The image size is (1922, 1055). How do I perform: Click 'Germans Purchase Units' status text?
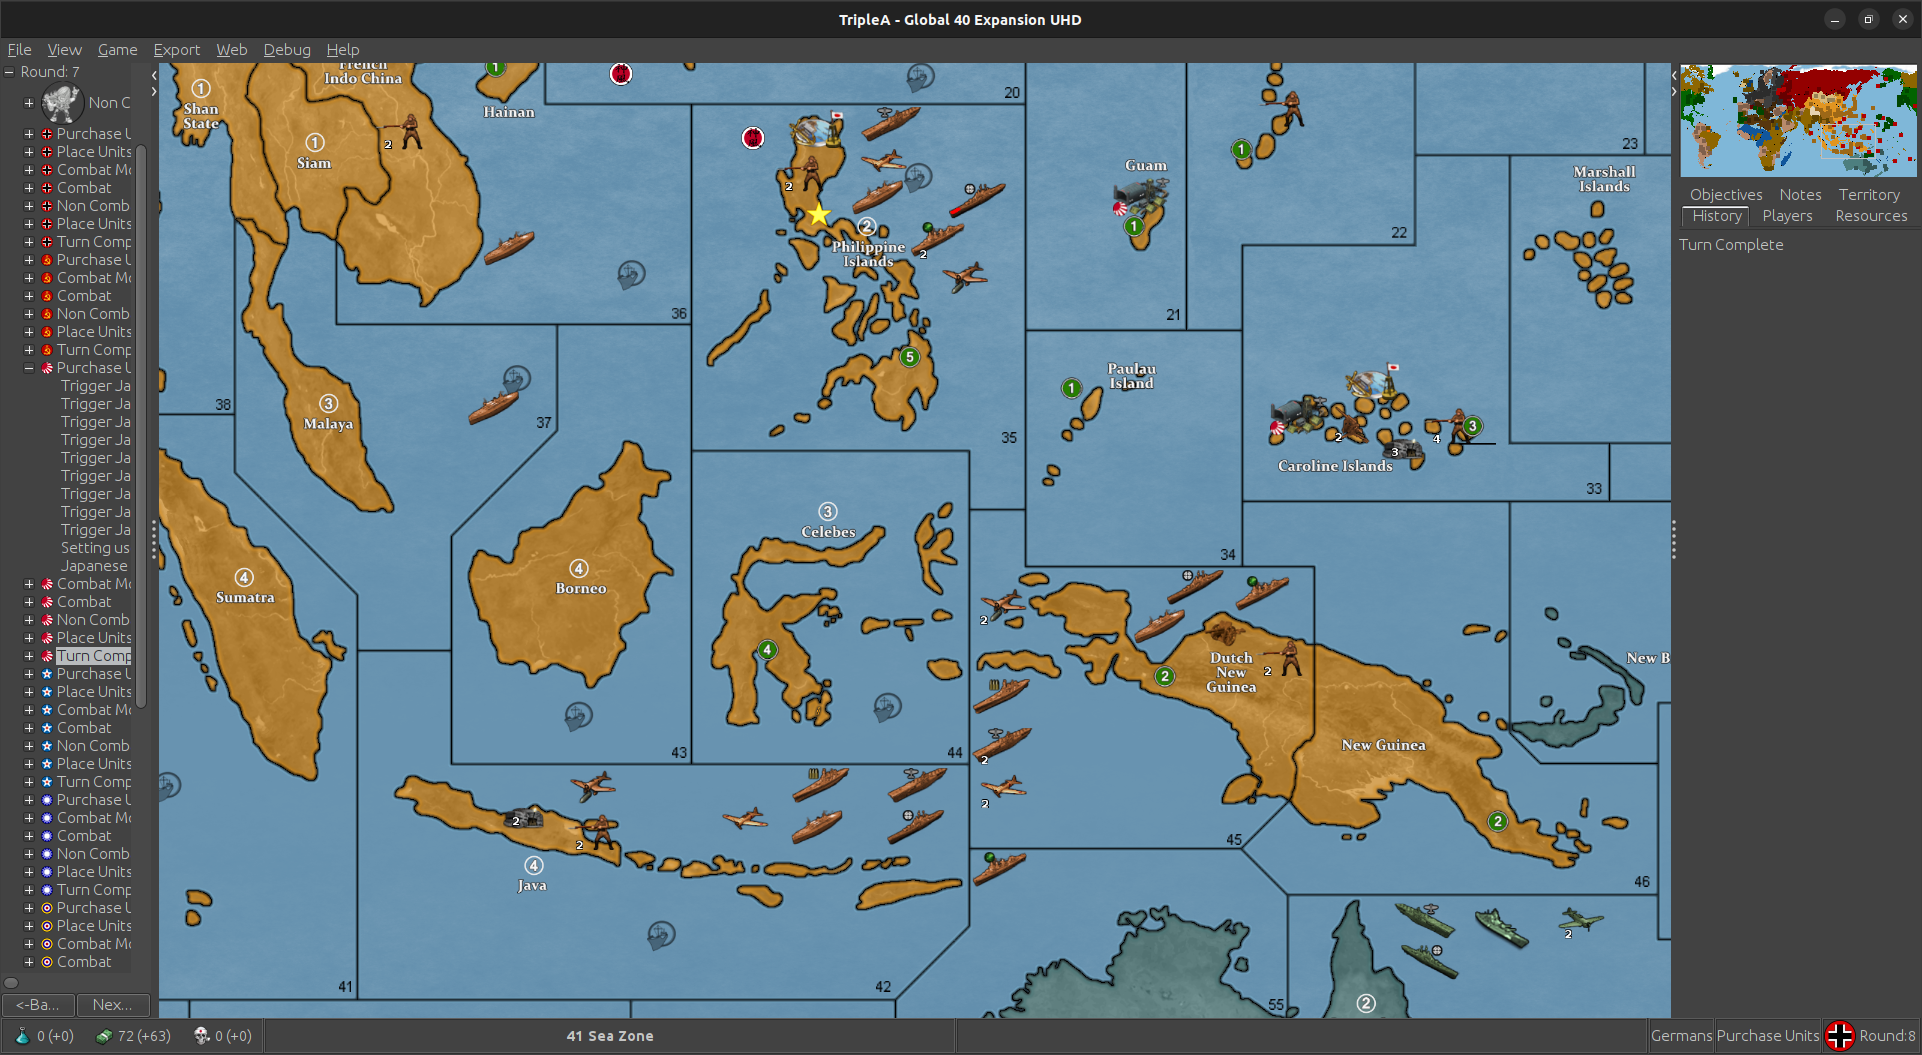tap(1735, 1036)
